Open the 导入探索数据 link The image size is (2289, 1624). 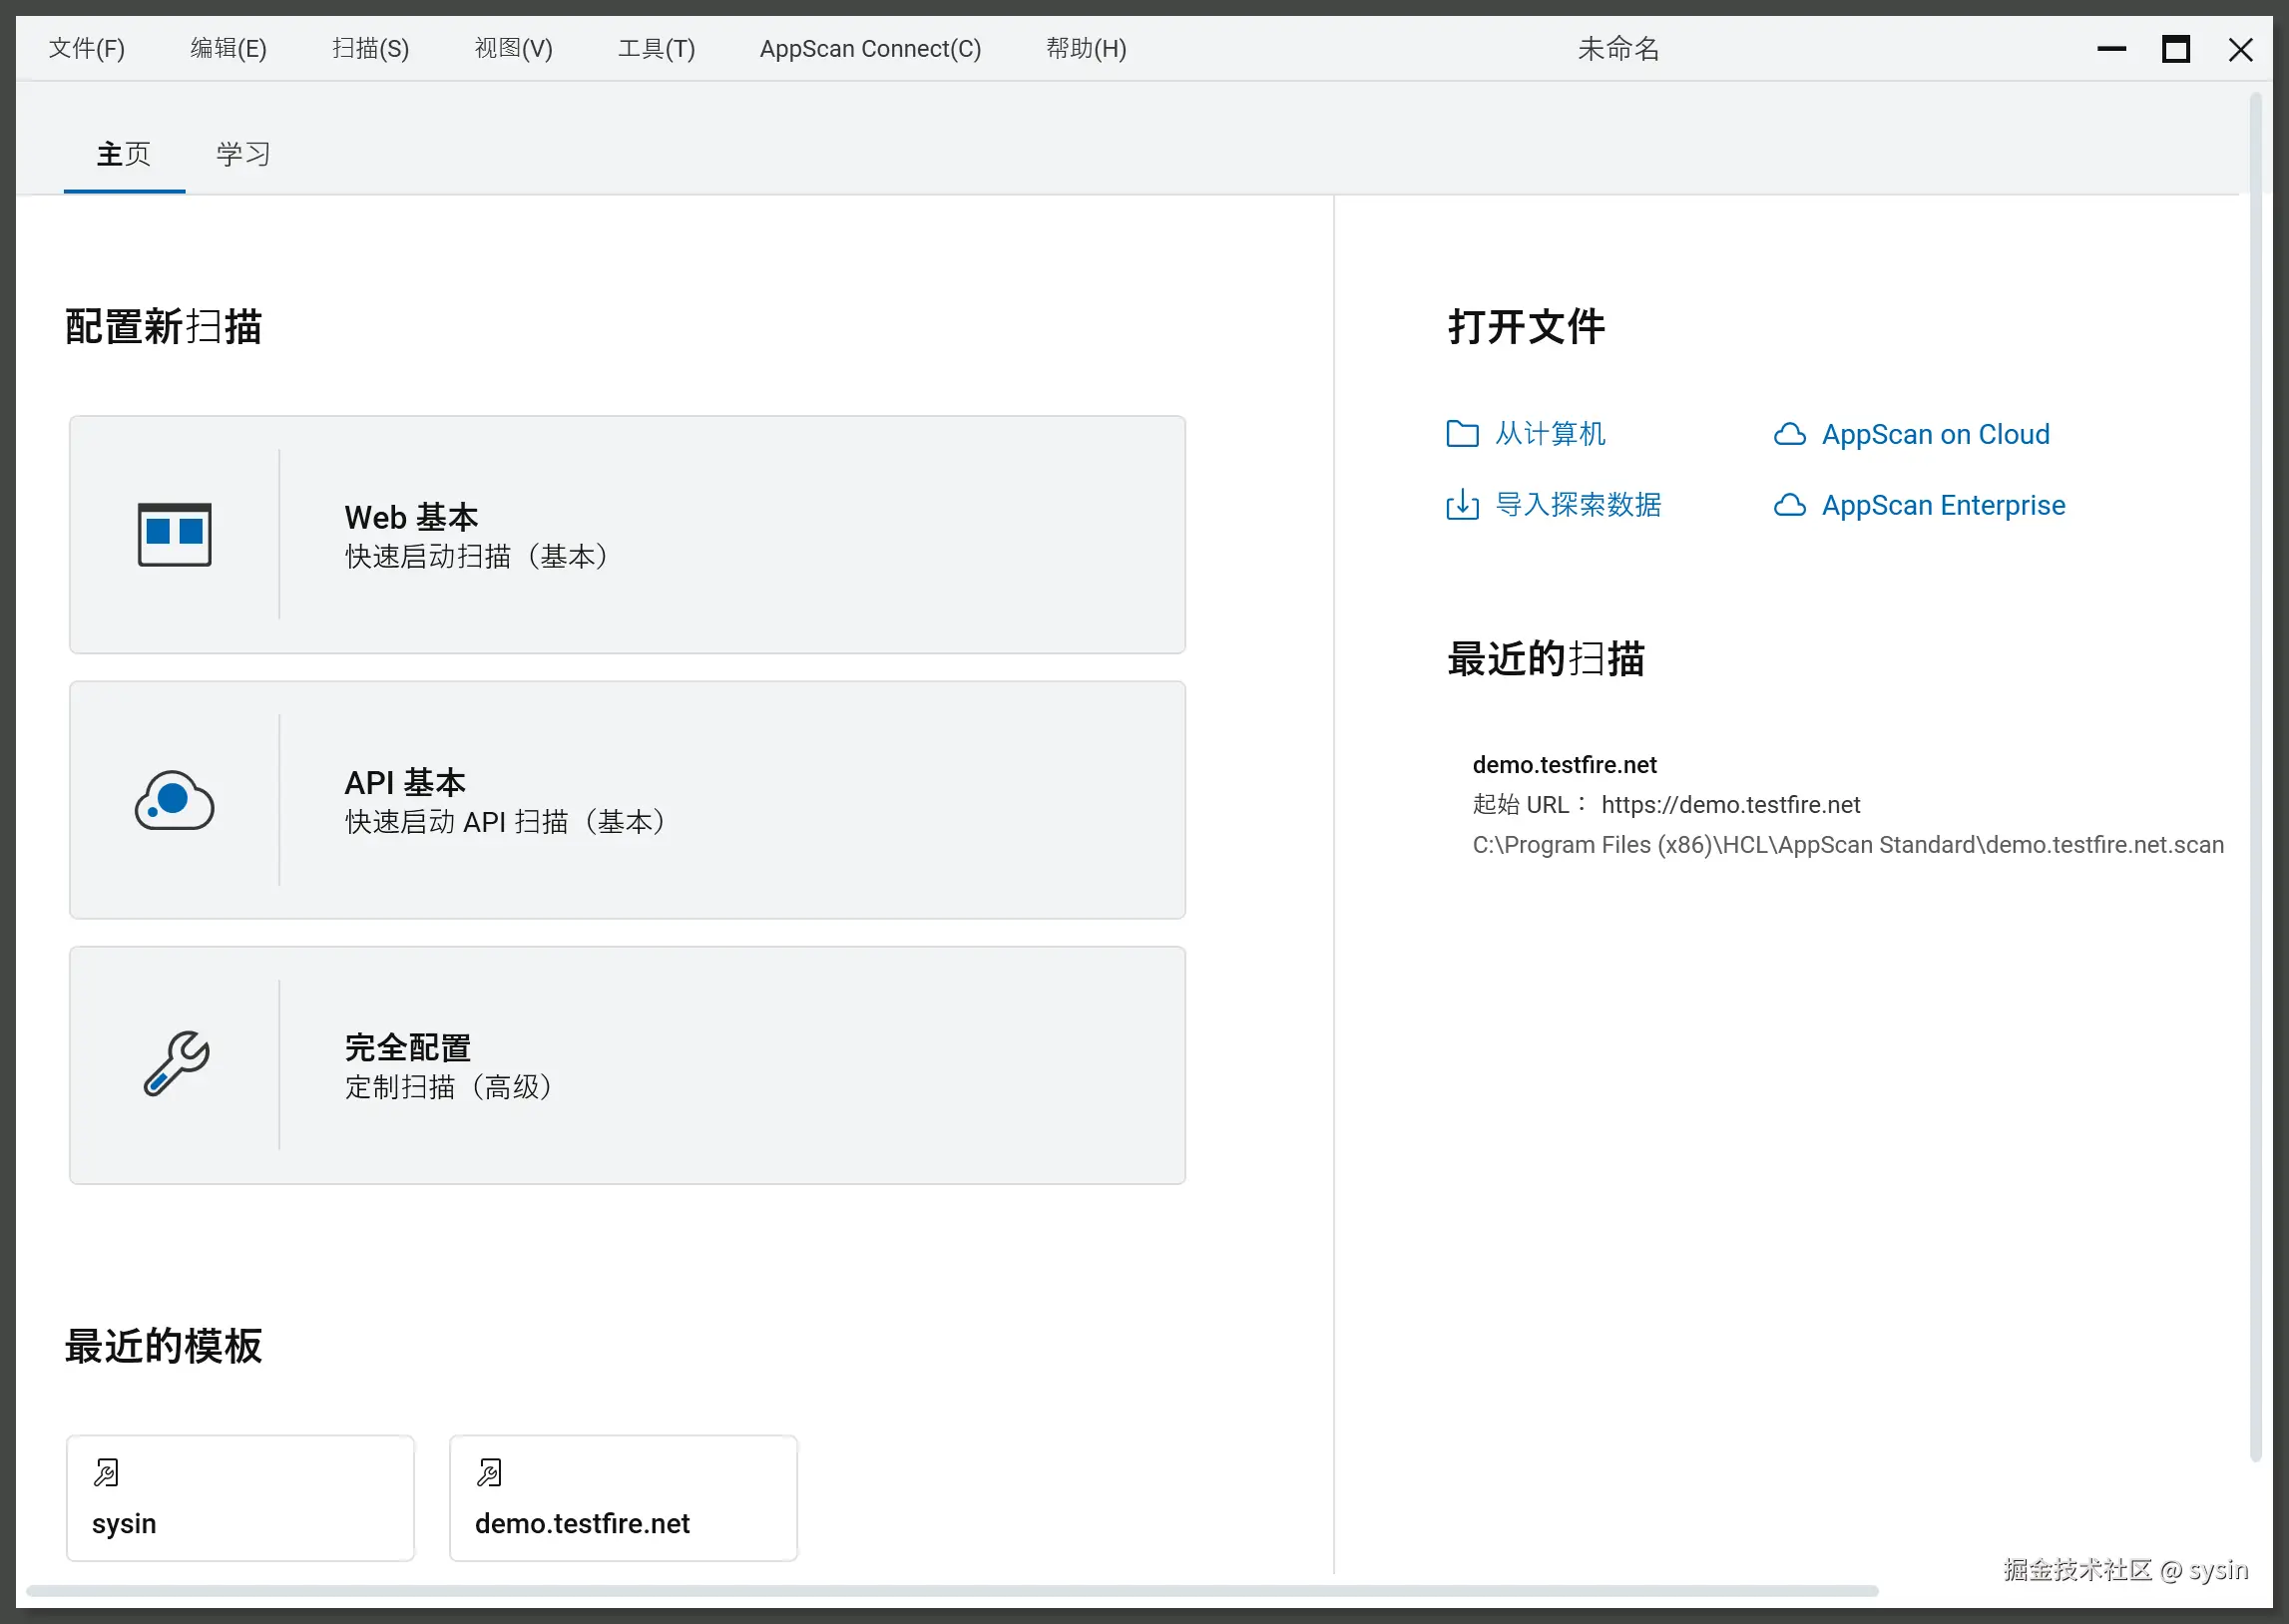point(1577,505)
